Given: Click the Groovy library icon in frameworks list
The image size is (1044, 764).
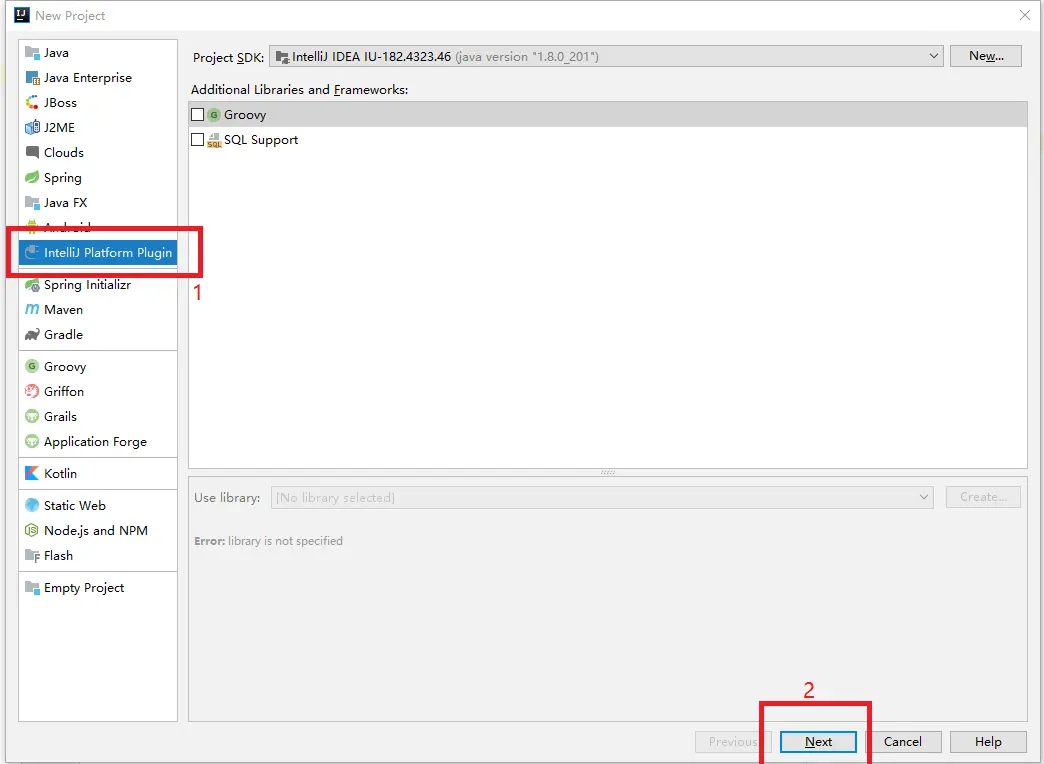Looking at the screenshot, I should pyautogui.click(x=214, y=115).
